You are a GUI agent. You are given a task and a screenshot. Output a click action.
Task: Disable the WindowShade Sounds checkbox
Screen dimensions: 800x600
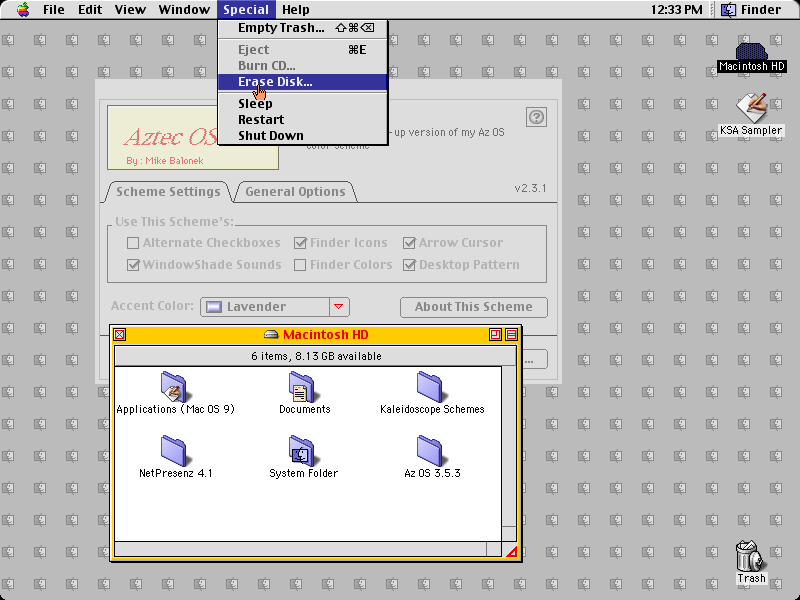133,265
